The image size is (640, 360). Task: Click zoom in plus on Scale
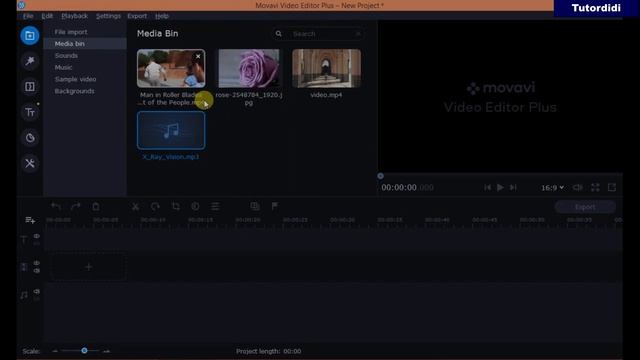click(107, 351)
